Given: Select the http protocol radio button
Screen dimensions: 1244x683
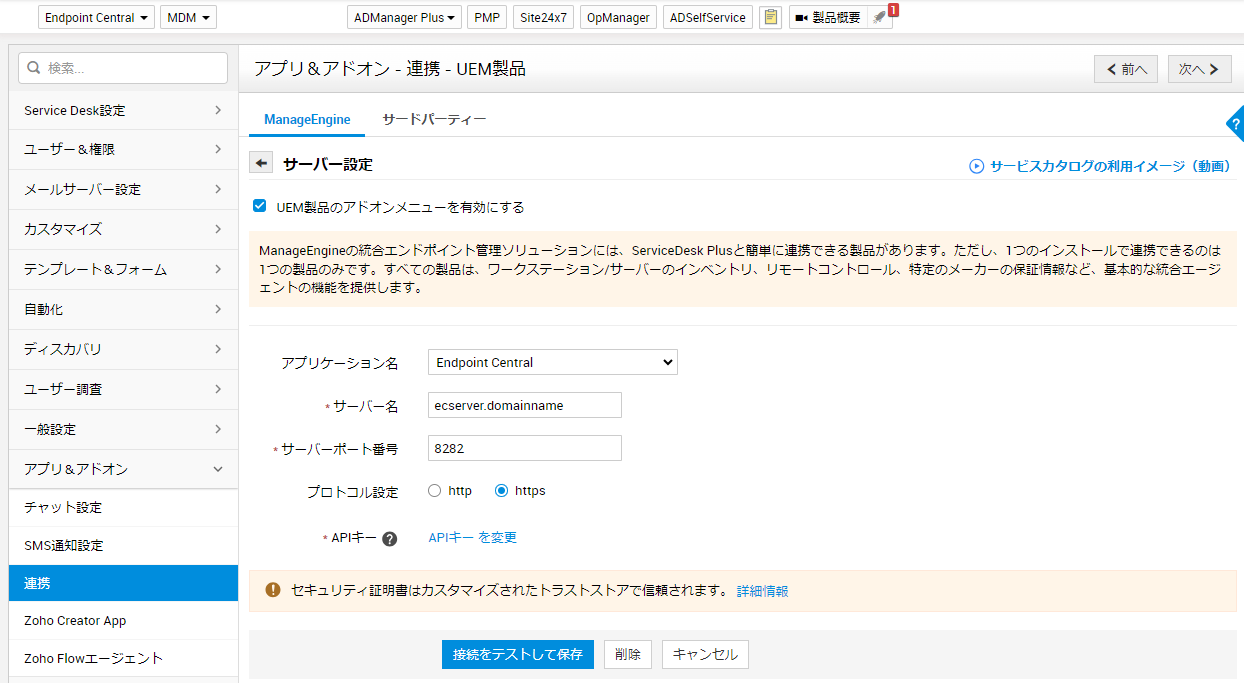Looking at the screenshot, I should 434,491.
